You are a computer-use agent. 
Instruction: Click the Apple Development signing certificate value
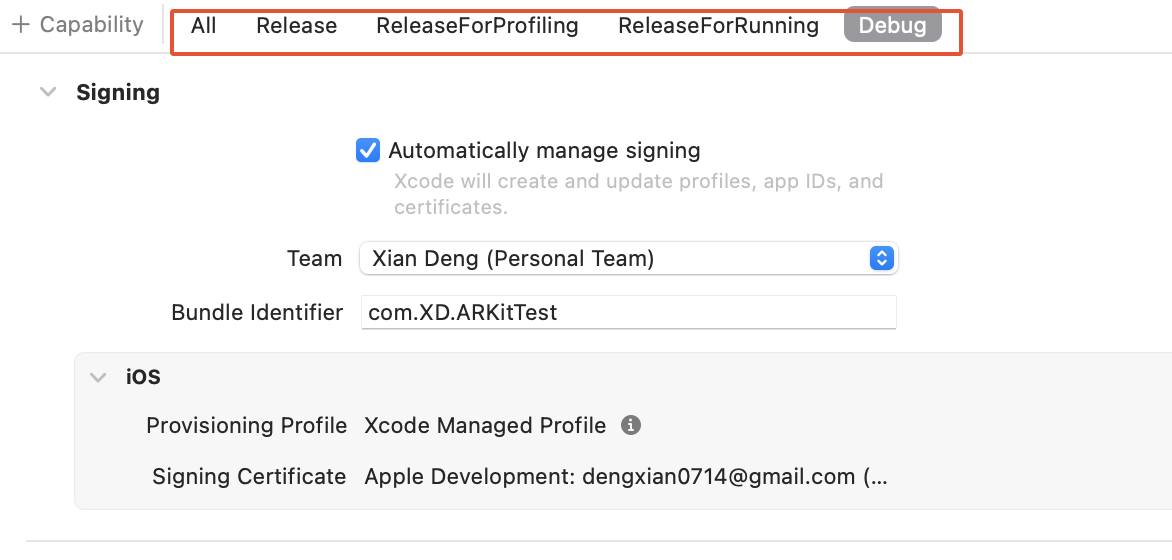[x=625, y=477]
